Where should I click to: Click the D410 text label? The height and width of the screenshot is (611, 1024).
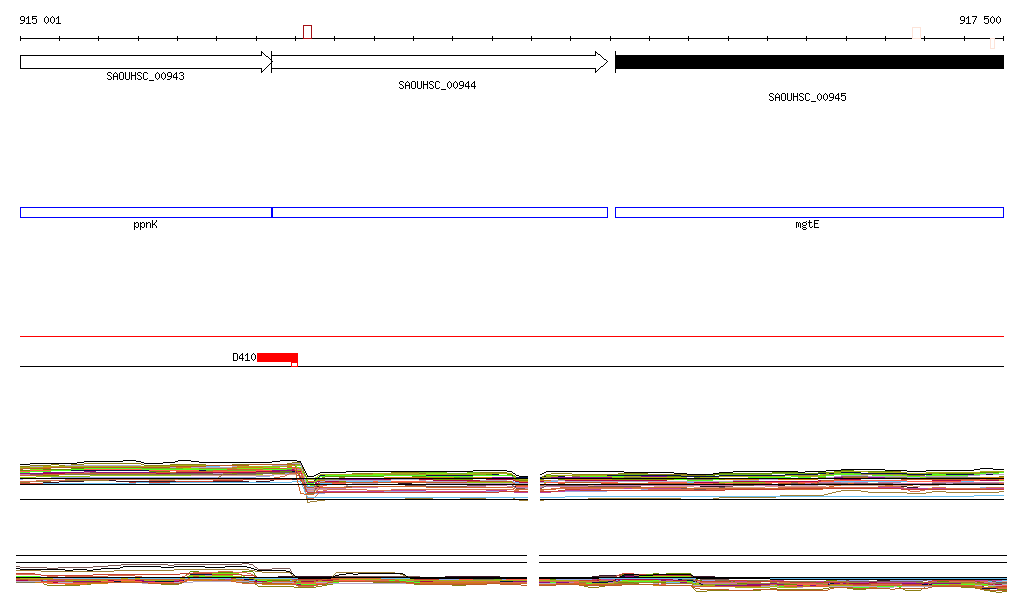(x=243, y=357)
